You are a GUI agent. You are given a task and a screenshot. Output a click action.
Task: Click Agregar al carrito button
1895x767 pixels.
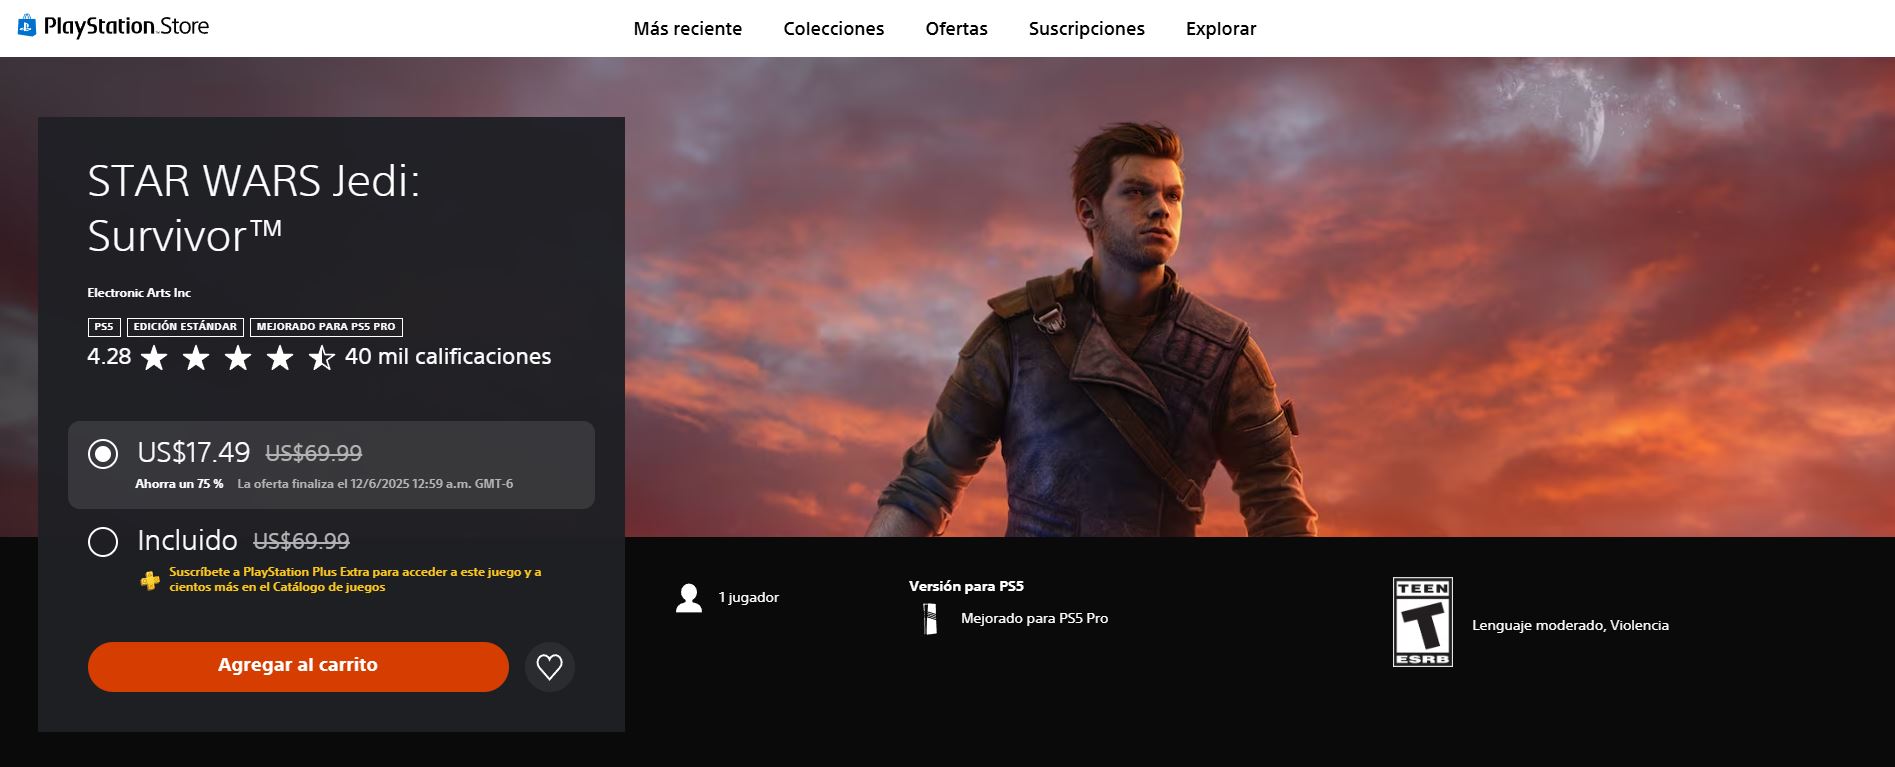[298, 666]
